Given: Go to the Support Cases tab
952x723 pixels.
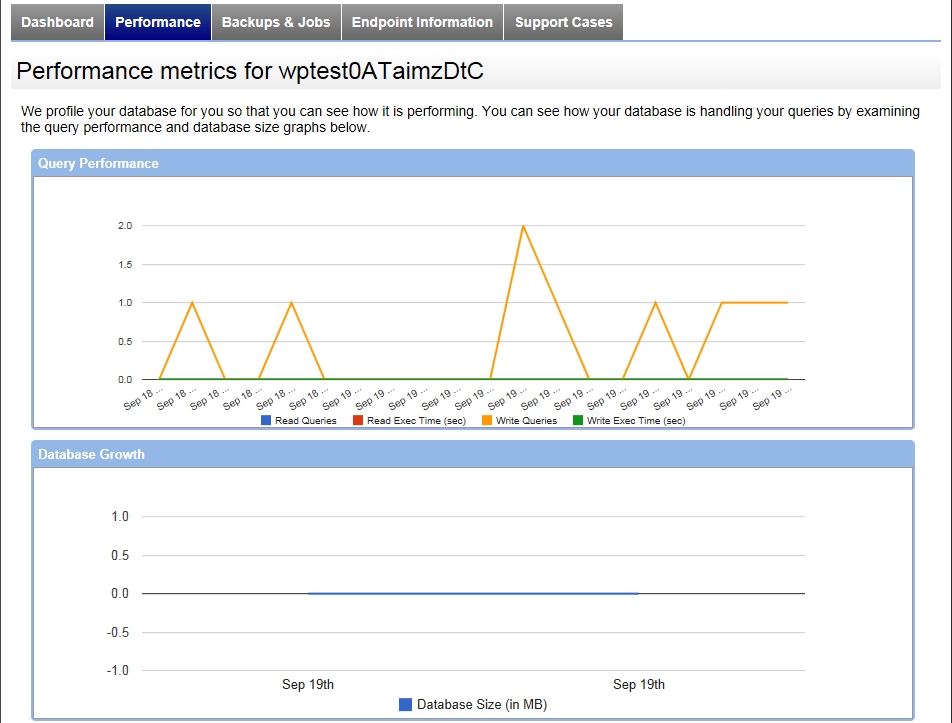Looking at the screenshot, I should pos(563,22).
